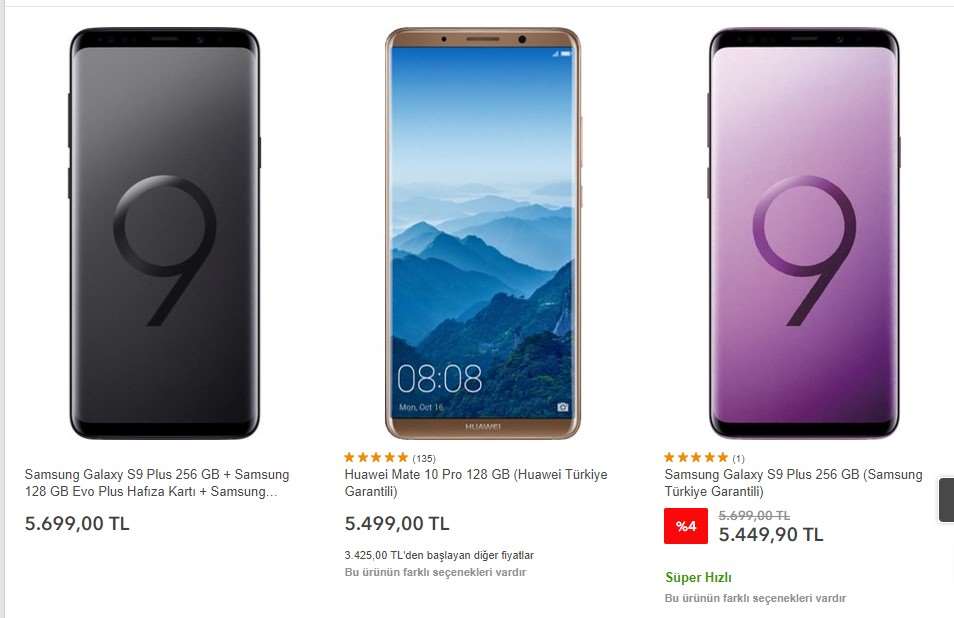Open Samsung Galaxy S9 Plus 256 GB bundle title
Viewport: 954px width, 618px height.
157,483
